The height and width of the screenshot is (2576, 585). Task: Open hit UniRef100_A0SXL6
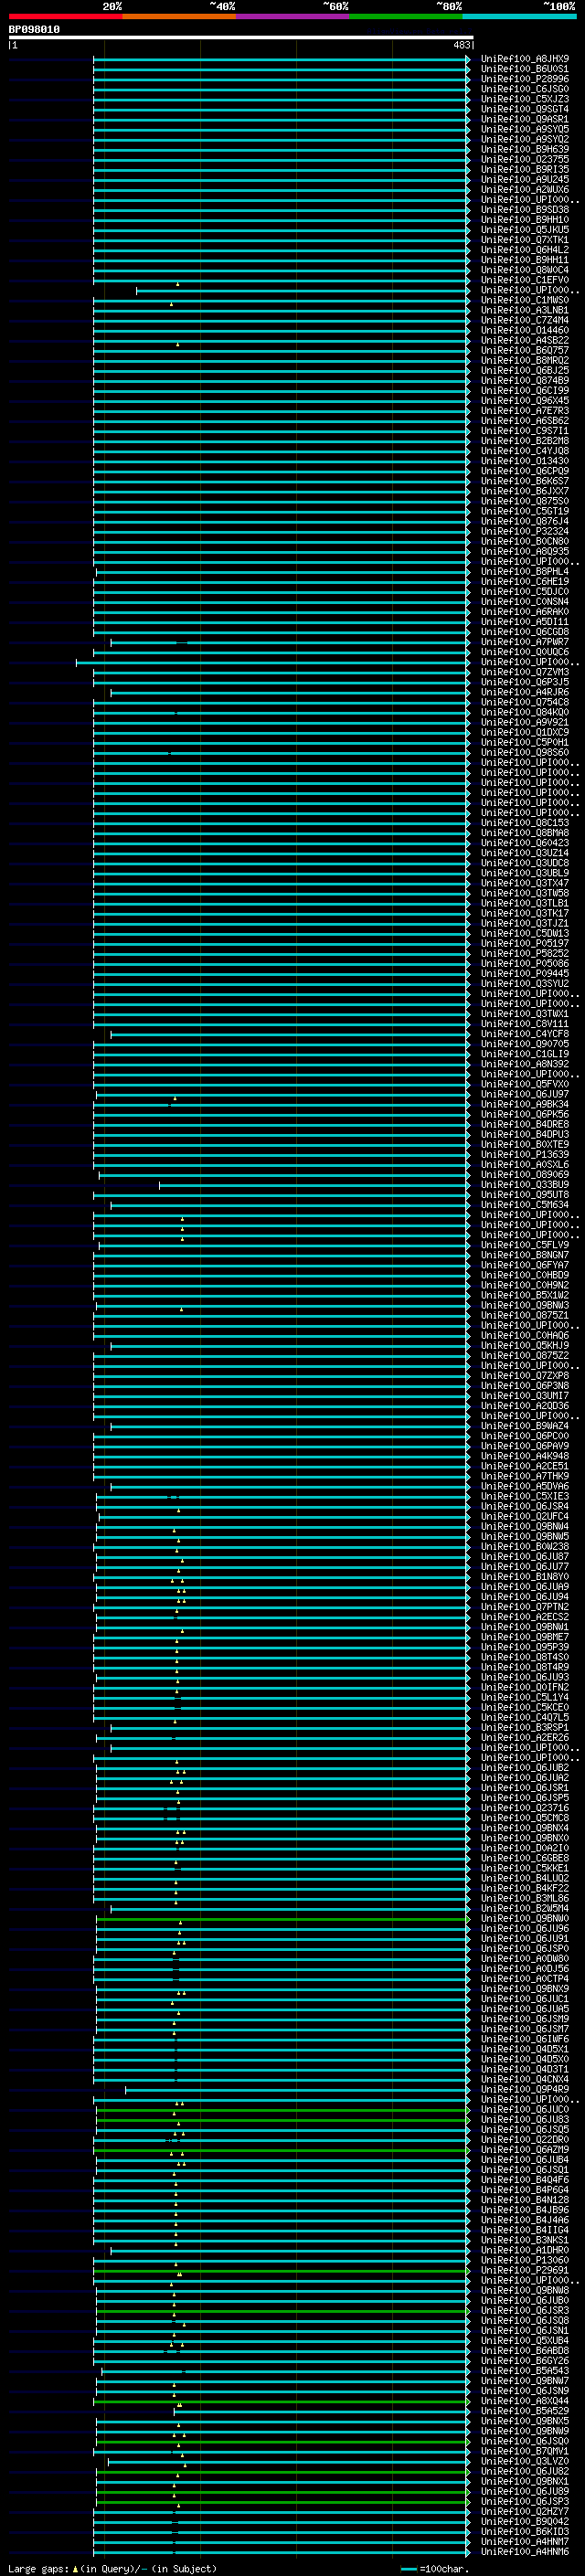525,1164
